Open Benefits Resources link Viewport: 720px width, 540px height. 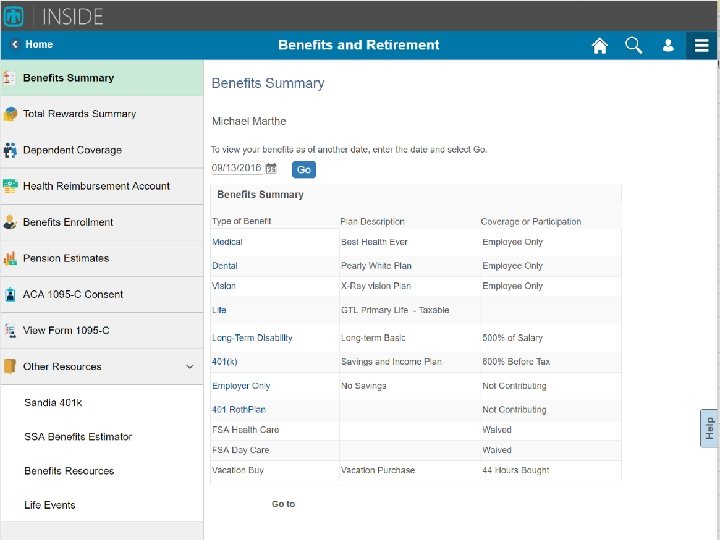coord(69,471)
